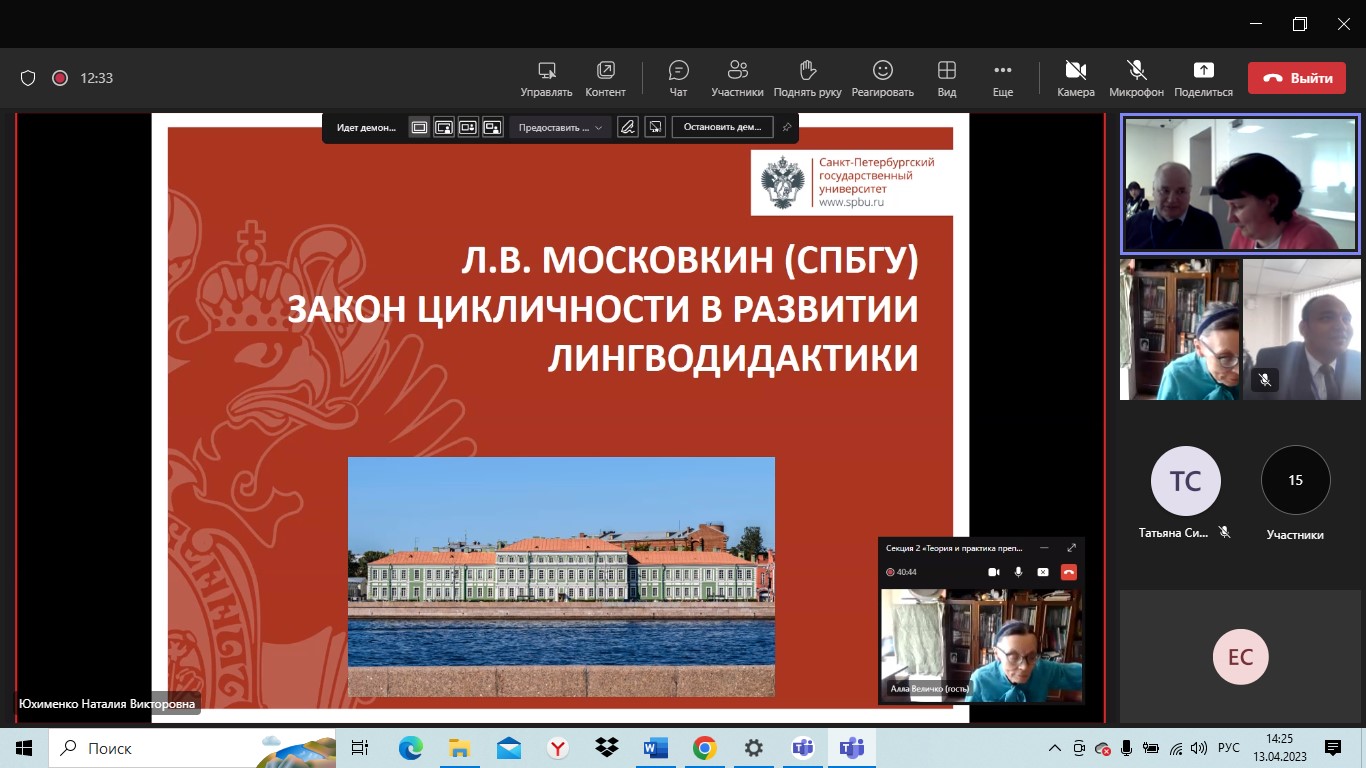This screenshot has height=768, width=1366.
Task: Click the РУС language indicator in taskbar
Action: point(1228,748)
